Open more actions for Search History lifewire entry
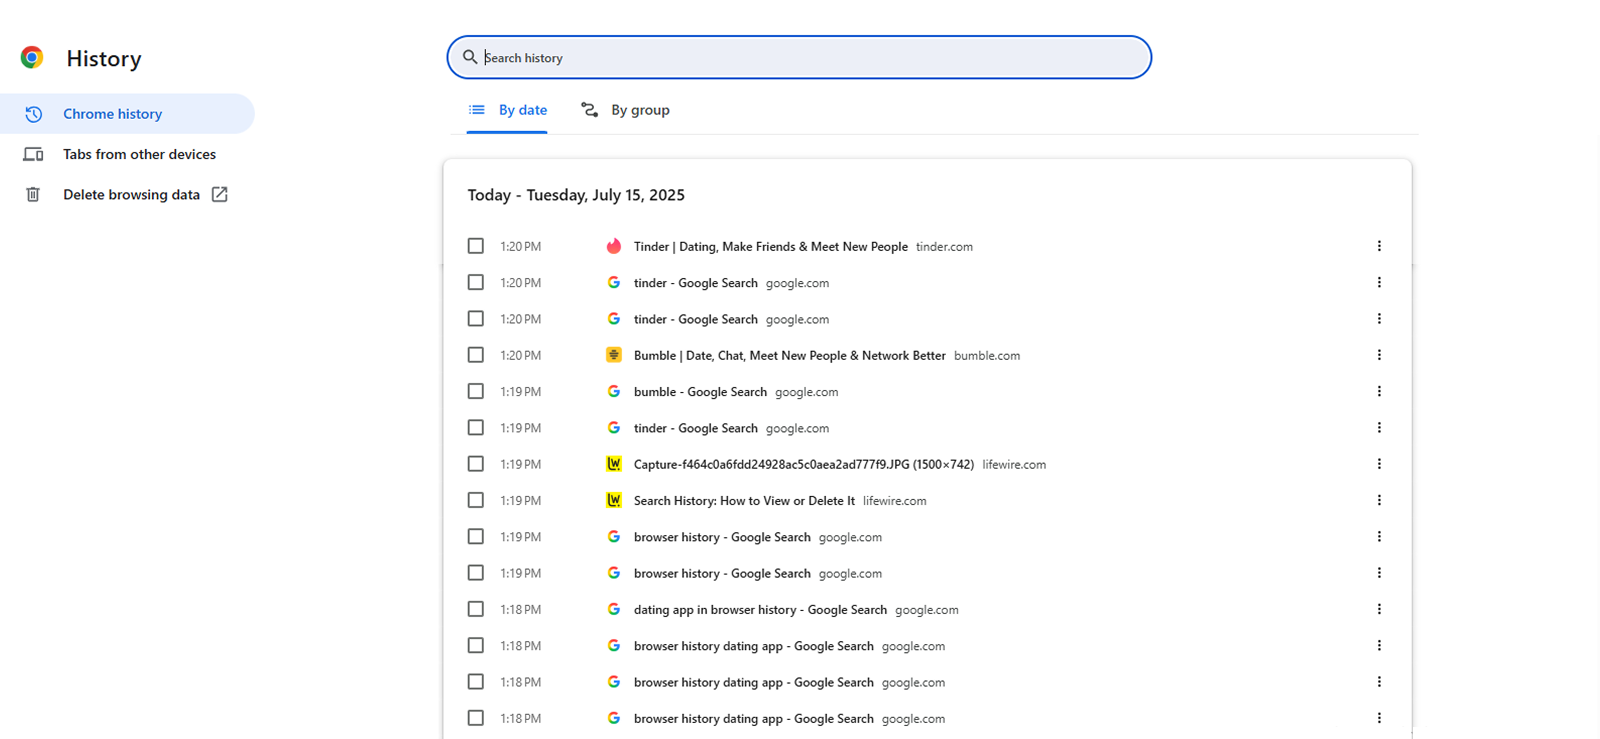 click(1379, 500)
